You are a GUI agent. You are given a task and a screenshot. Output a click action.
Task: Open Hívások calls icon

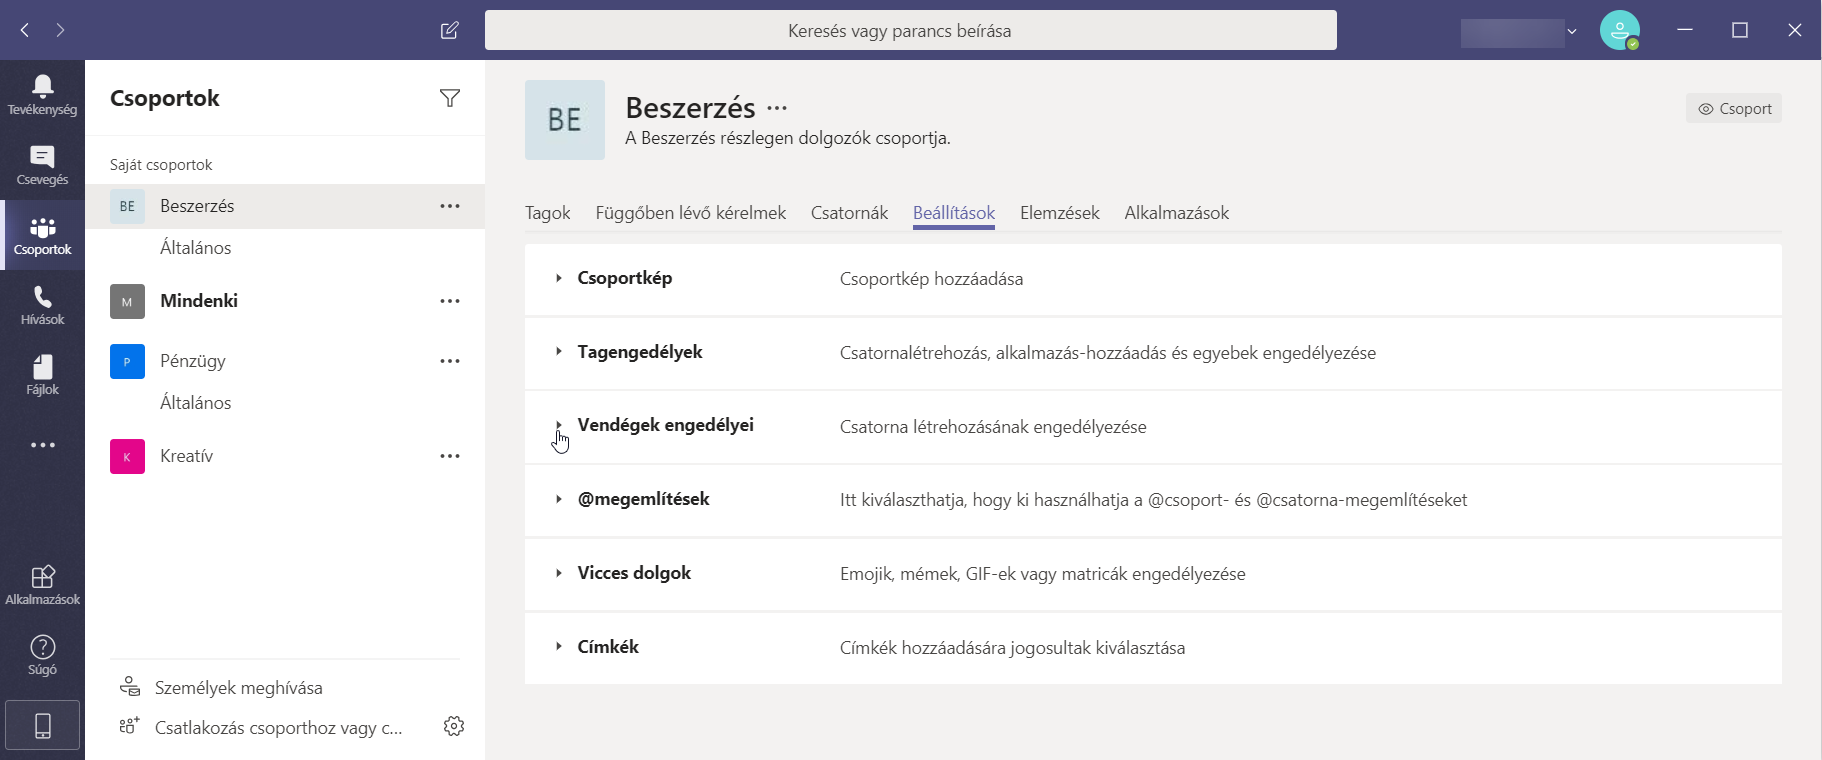pyautogui.click(x=42, y=305)
